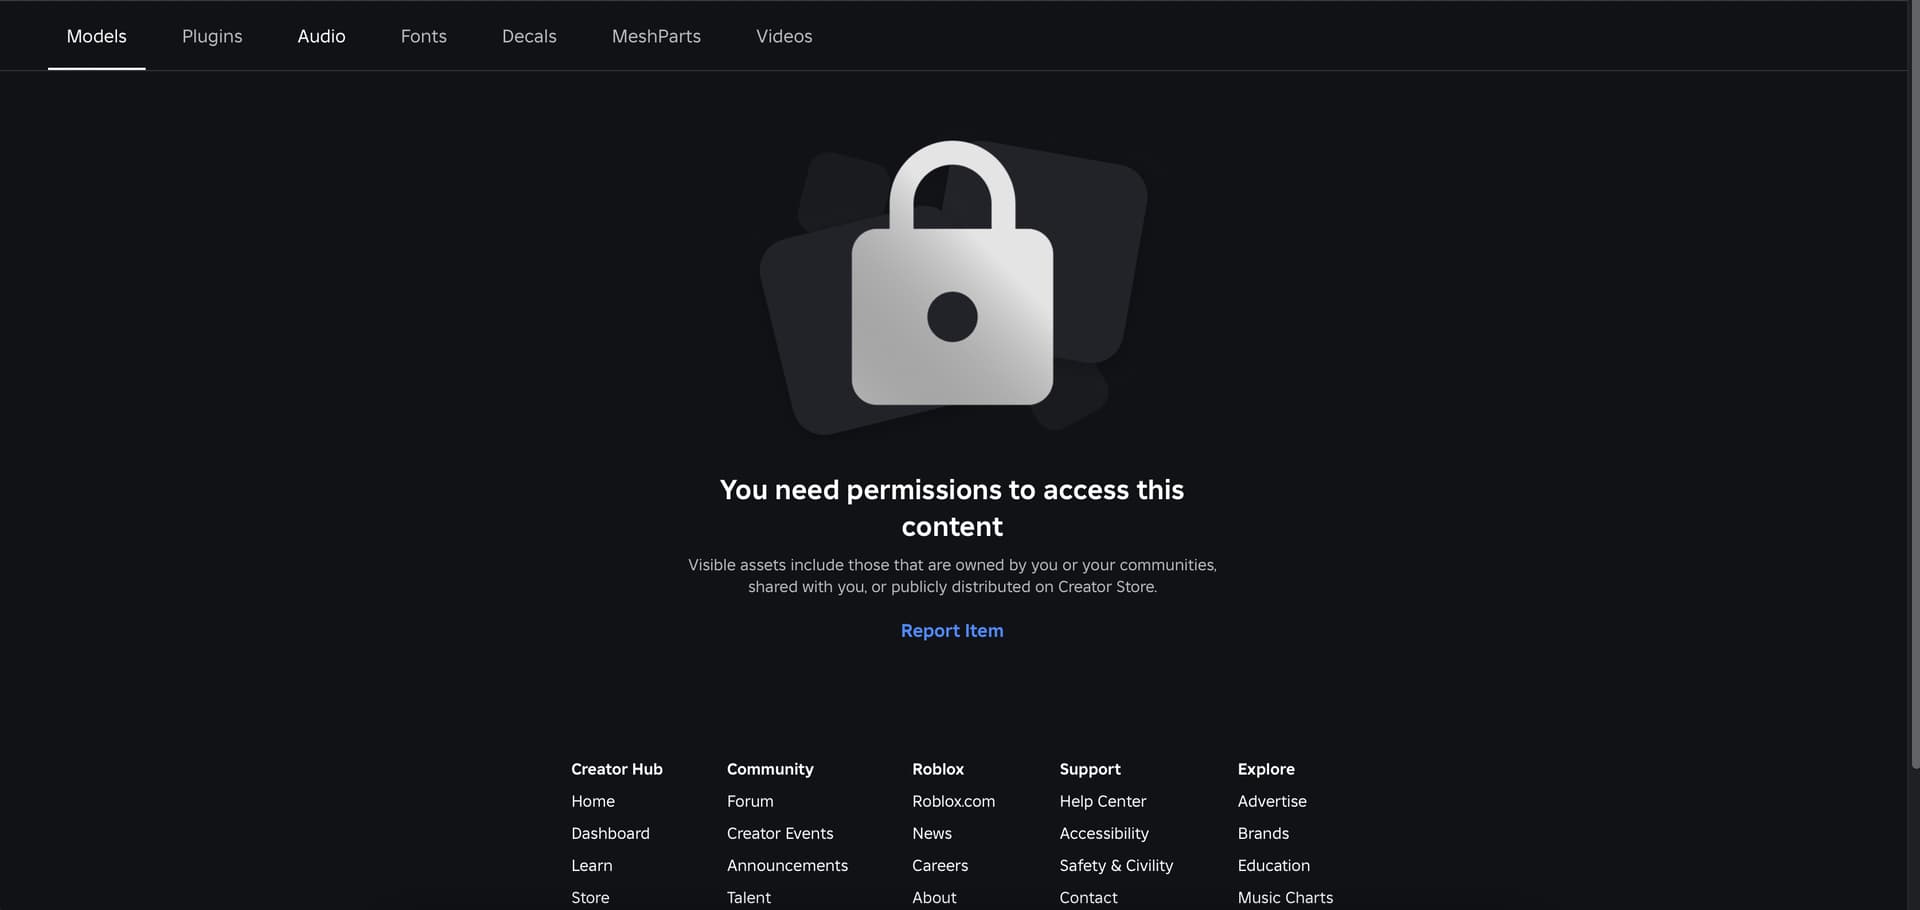Open the Music Charts link

point(1285,897)
